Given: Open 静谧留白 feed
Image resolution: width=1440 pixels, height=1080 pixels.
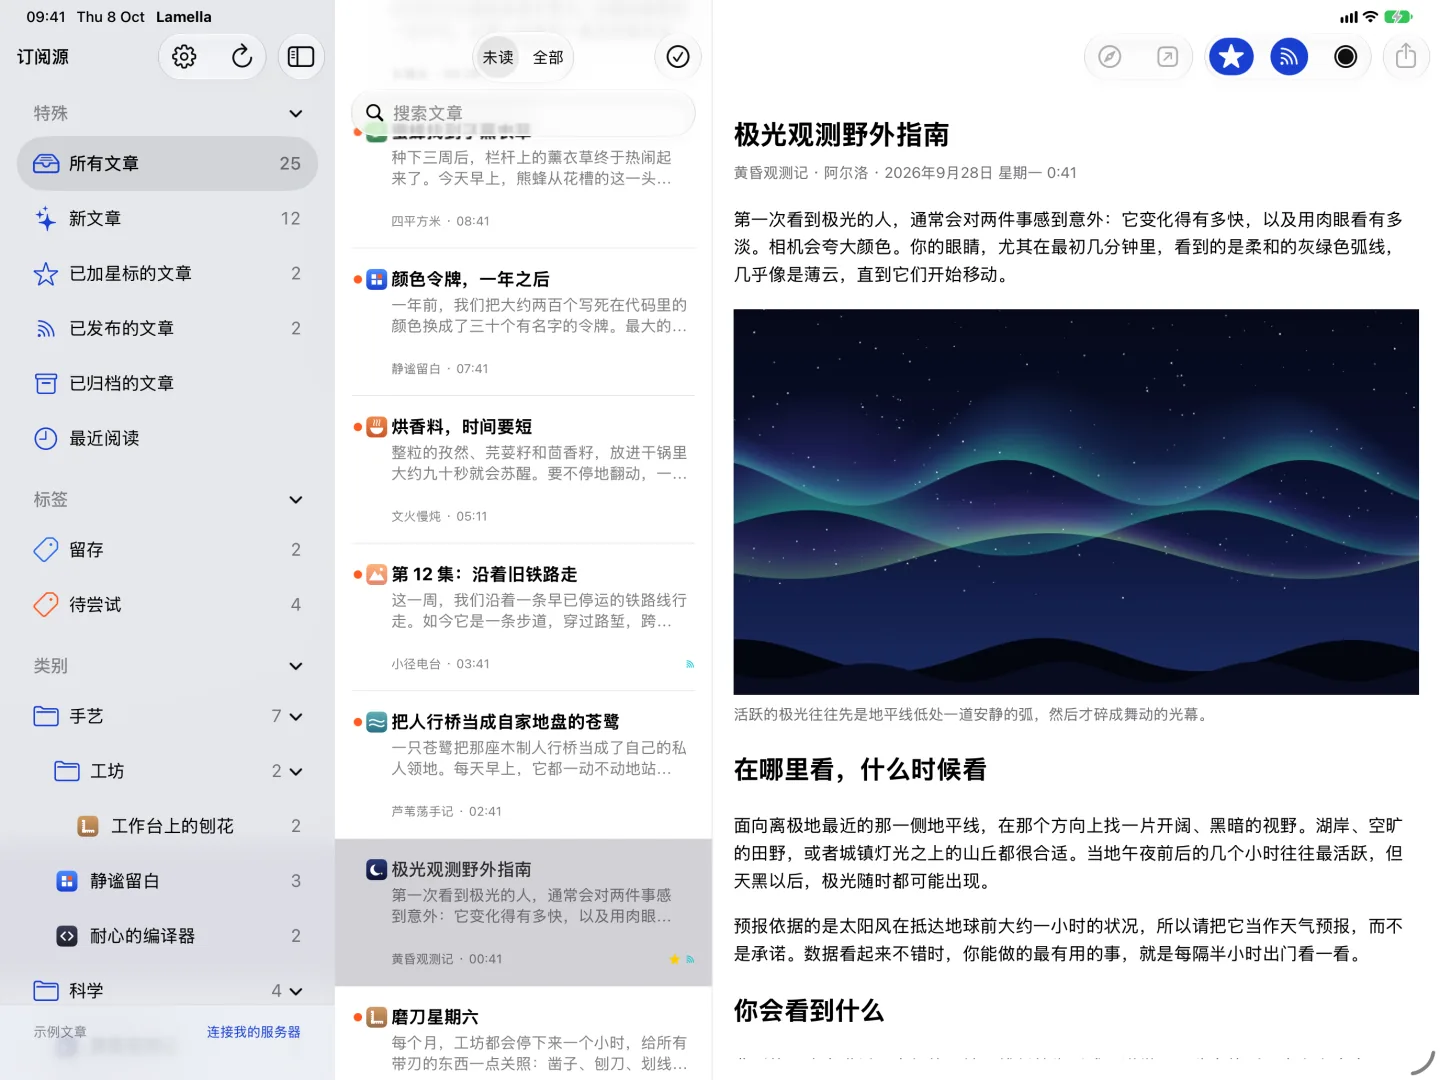Looking at the screenshot, I should pos(167,881).
